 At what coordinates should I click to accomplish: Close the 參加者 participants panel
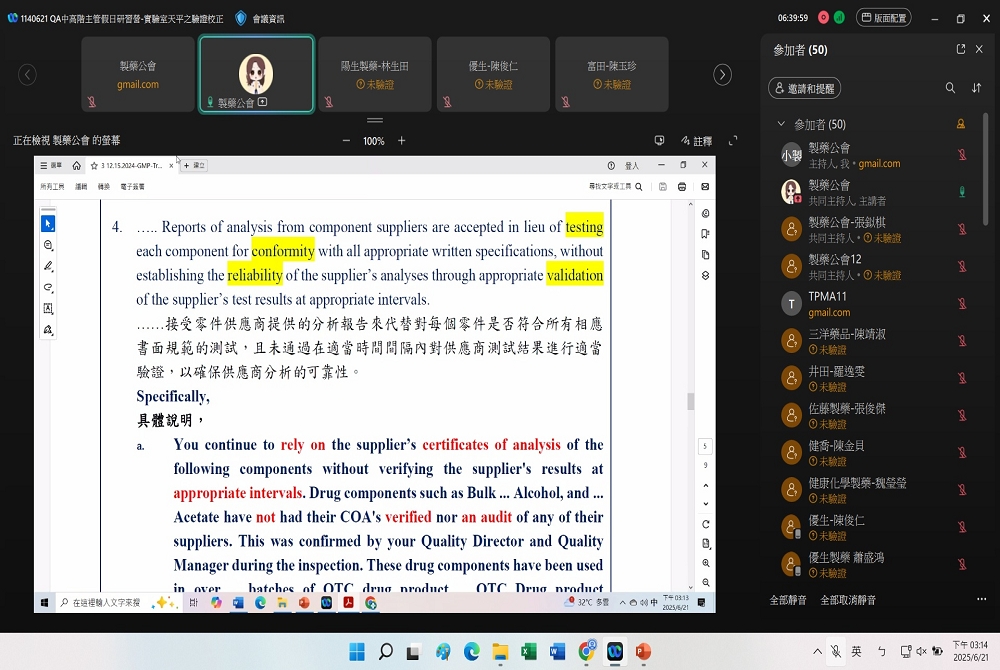tap(980, 49)
